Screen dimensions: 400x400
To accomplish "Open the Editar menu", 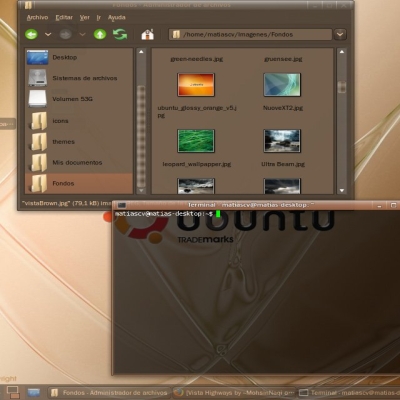I will pos(64,17).
